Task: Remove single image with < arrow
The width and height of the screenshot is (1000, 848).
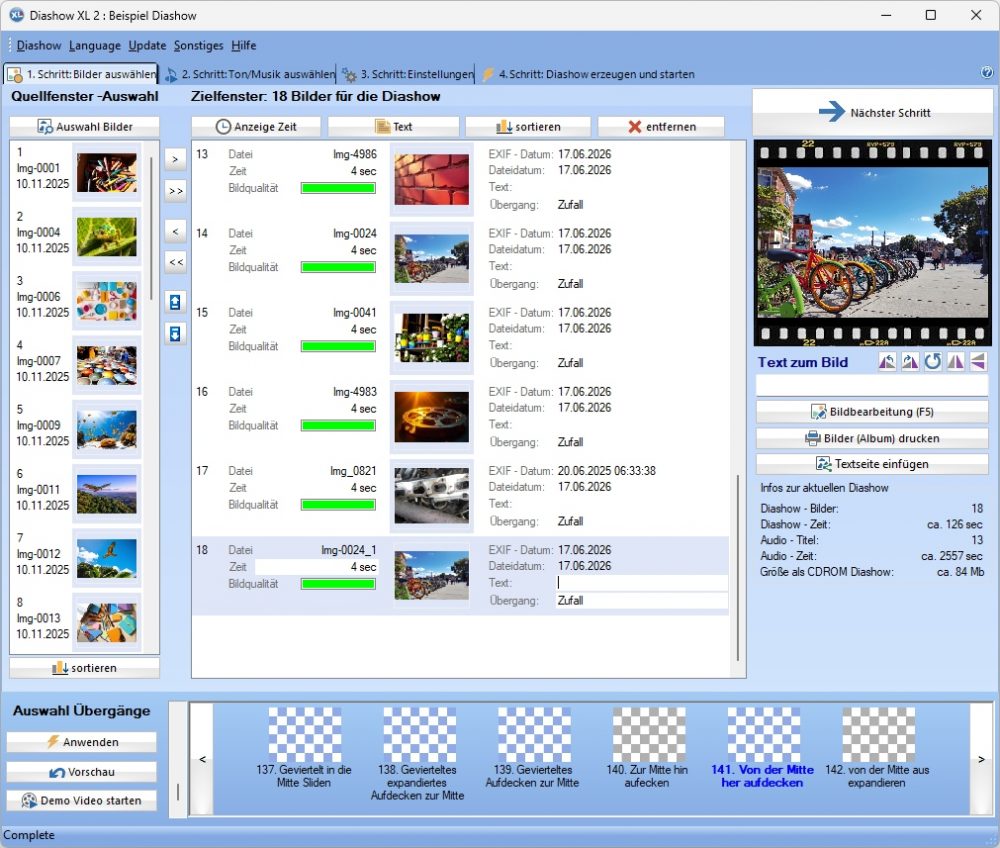Action: pyautogui.click(x=175, y=231)
